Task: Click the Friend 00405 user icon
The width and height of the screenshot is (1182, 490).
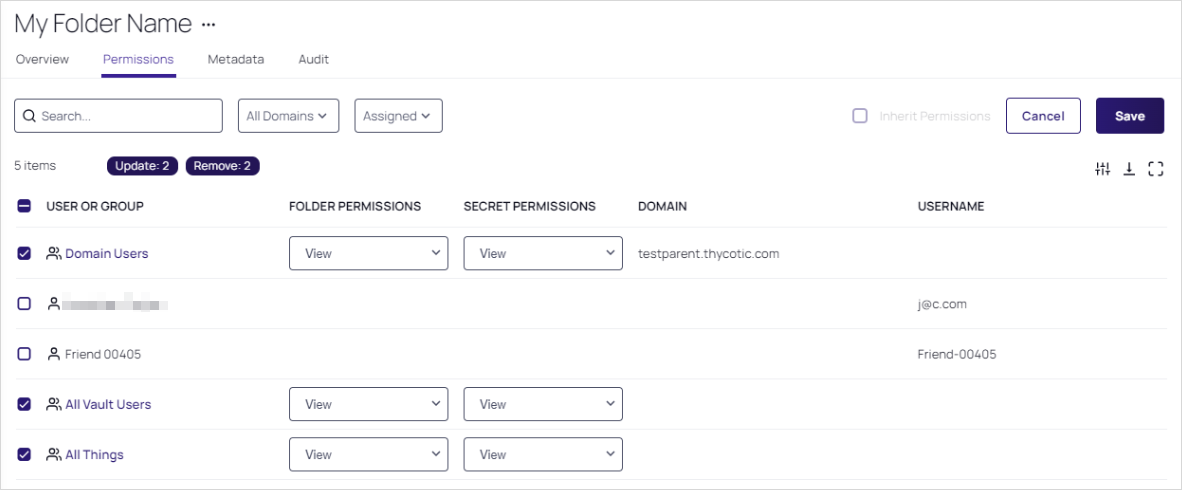Action: pos(54,354)
